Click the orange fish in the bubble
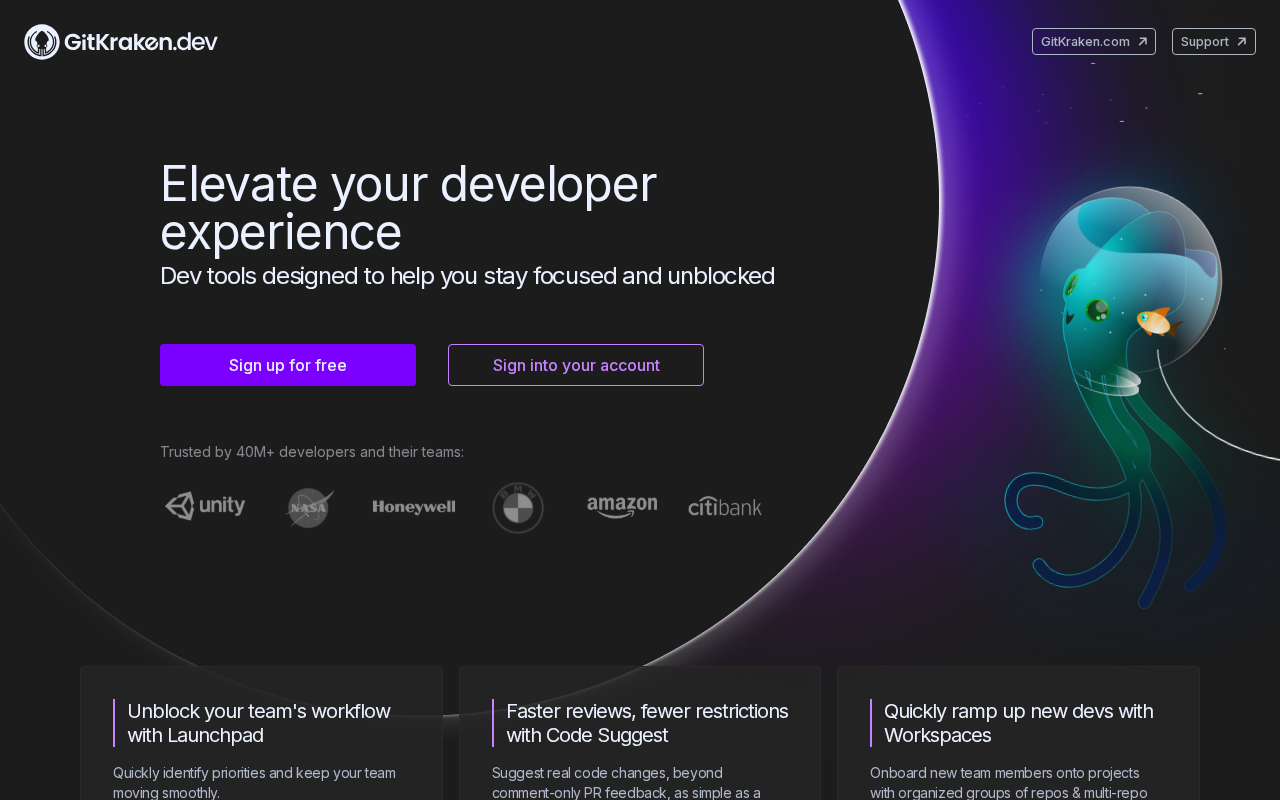The width and height of the screenshot is (1280, 800). click(x=1158, y=322)
